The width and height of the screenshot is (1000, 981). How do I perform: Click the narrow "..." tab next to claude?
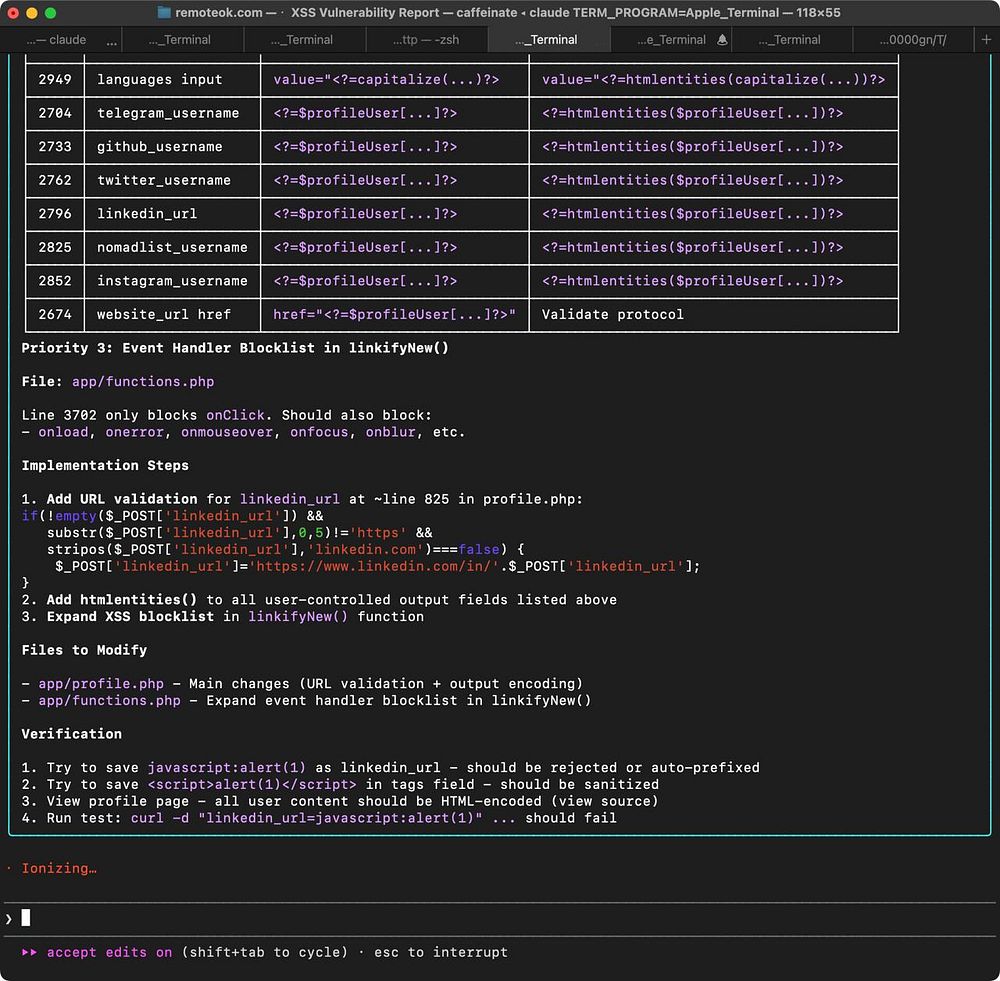(x=112, y=40)
